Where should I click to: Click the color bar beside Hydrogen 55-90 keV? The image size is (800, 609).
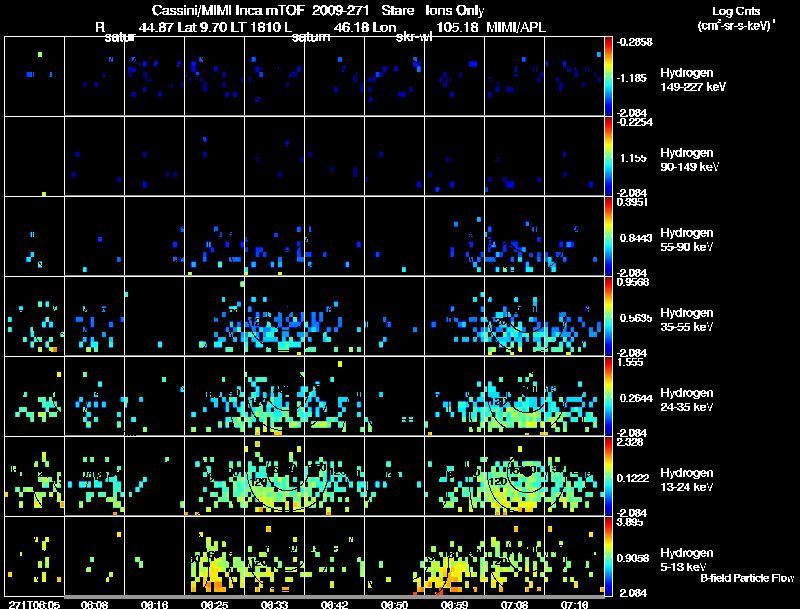click(x=608, y=236)
